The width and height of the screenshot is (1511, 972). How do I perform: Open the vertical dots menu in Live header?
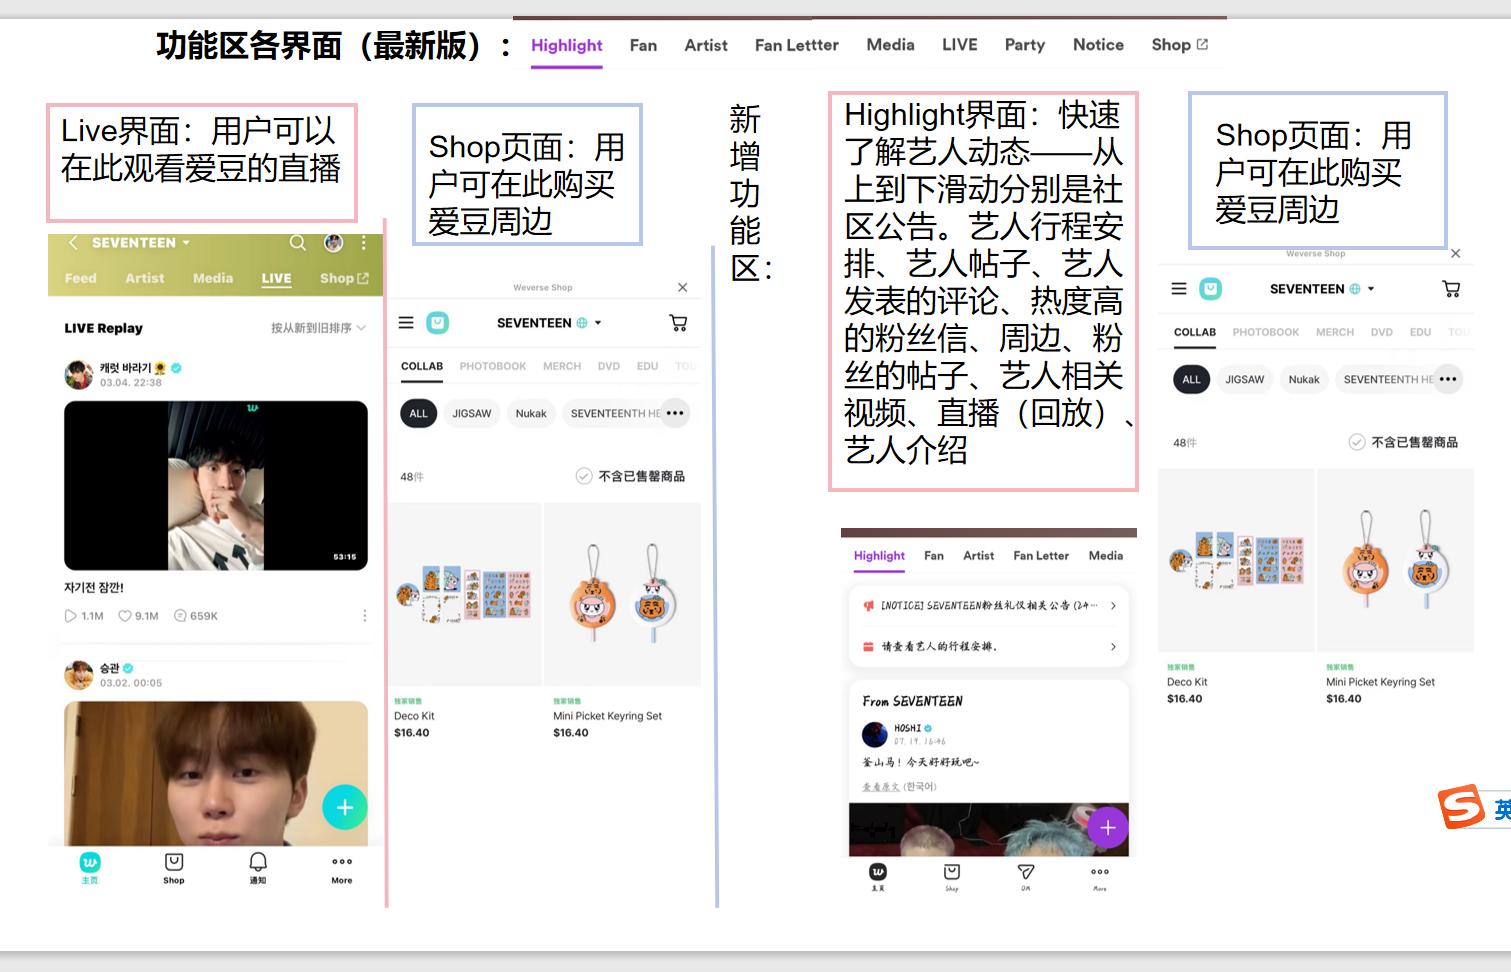[364, 243]
